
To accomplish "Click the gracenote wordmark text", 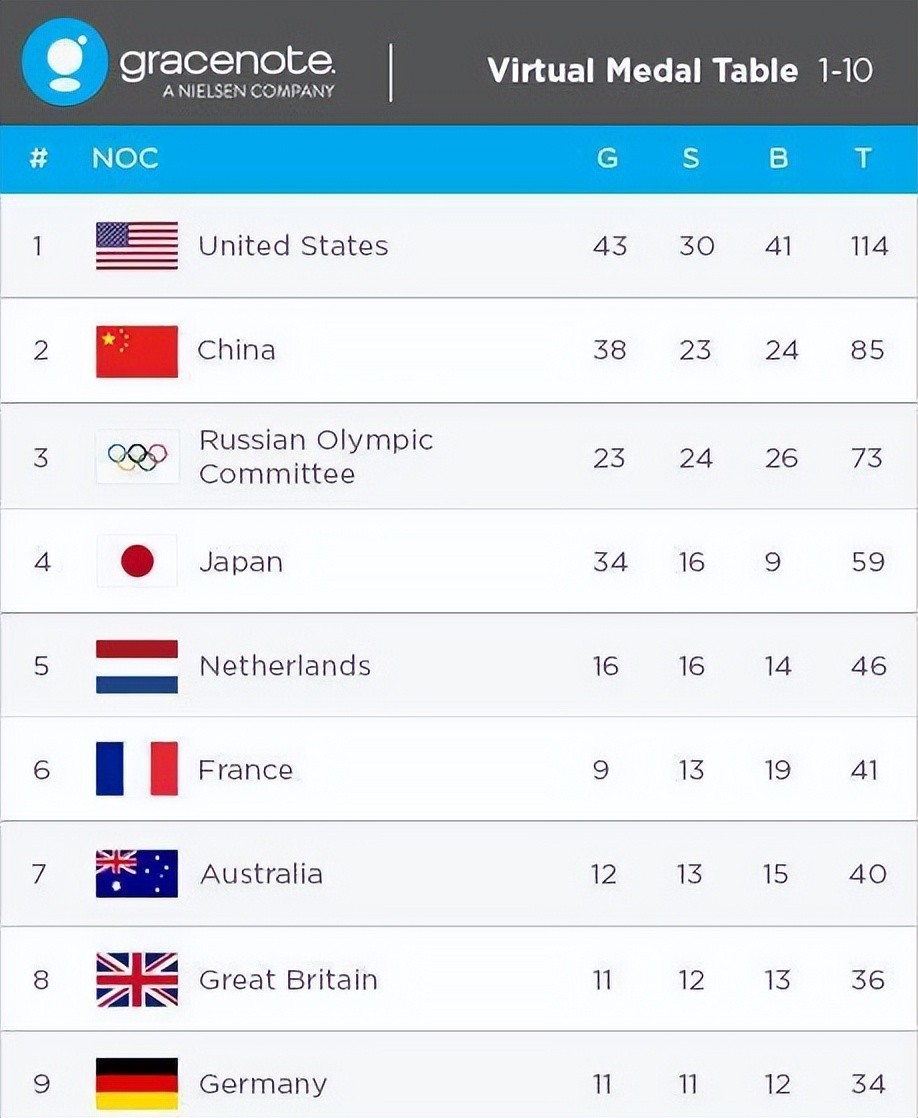I will pyautogui.click(x=227, y=63).
